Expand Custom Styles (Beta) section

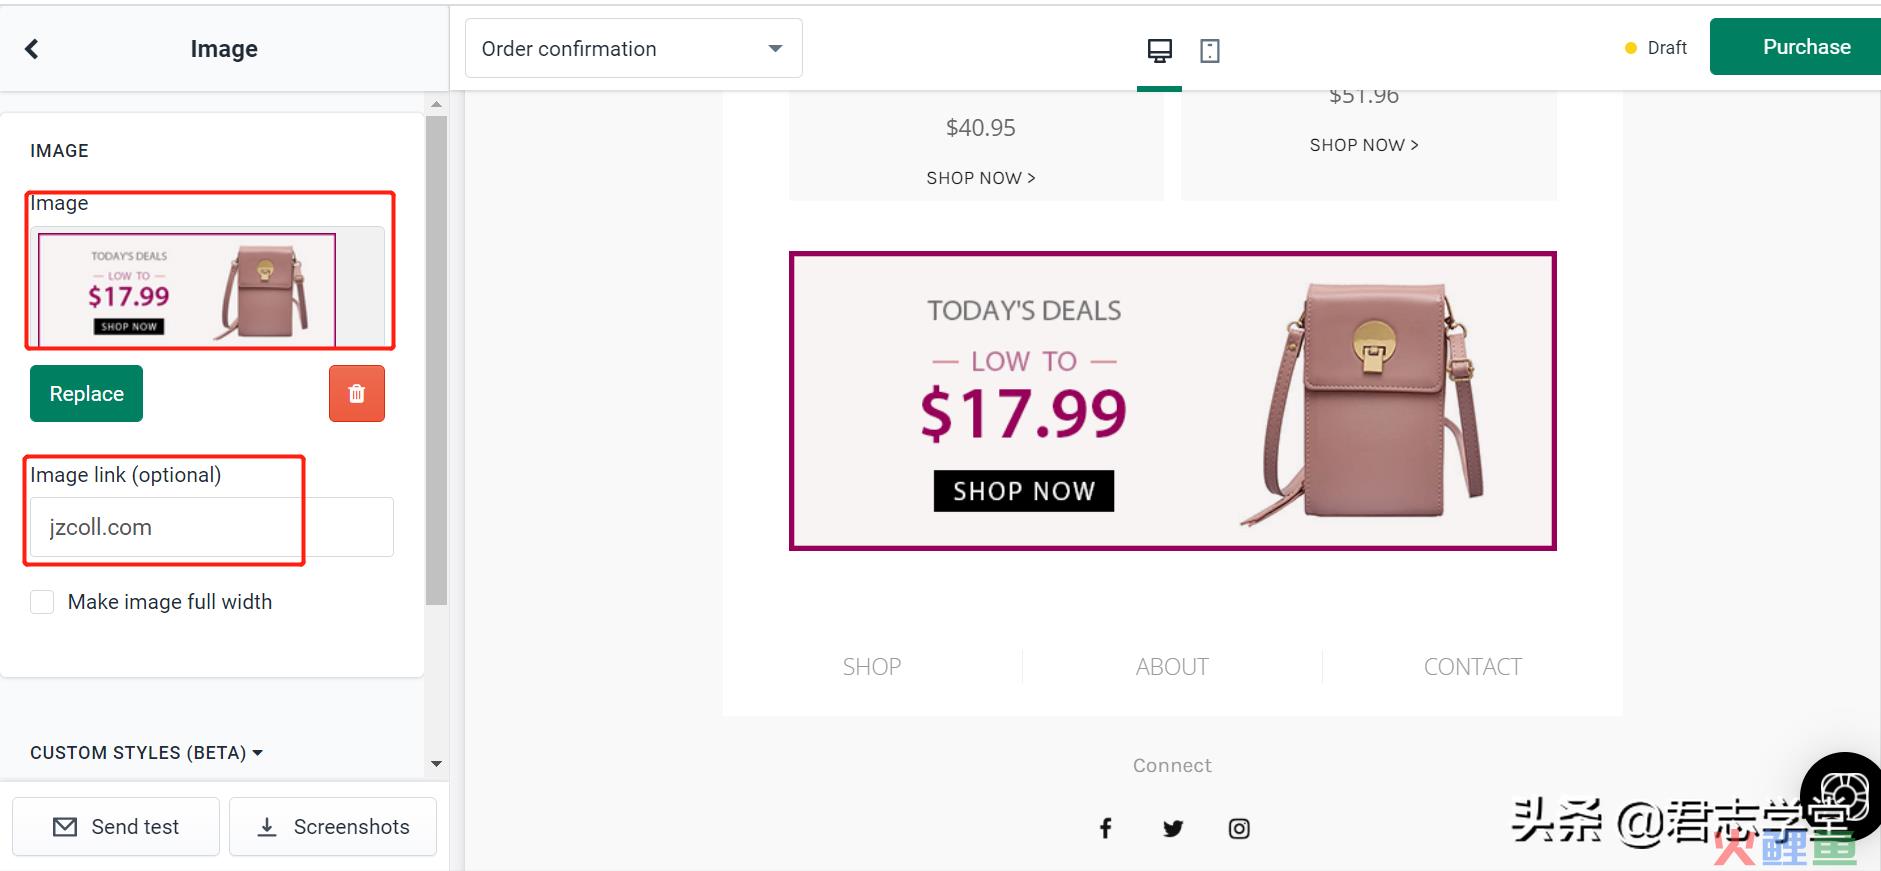[x=146, y=753]
